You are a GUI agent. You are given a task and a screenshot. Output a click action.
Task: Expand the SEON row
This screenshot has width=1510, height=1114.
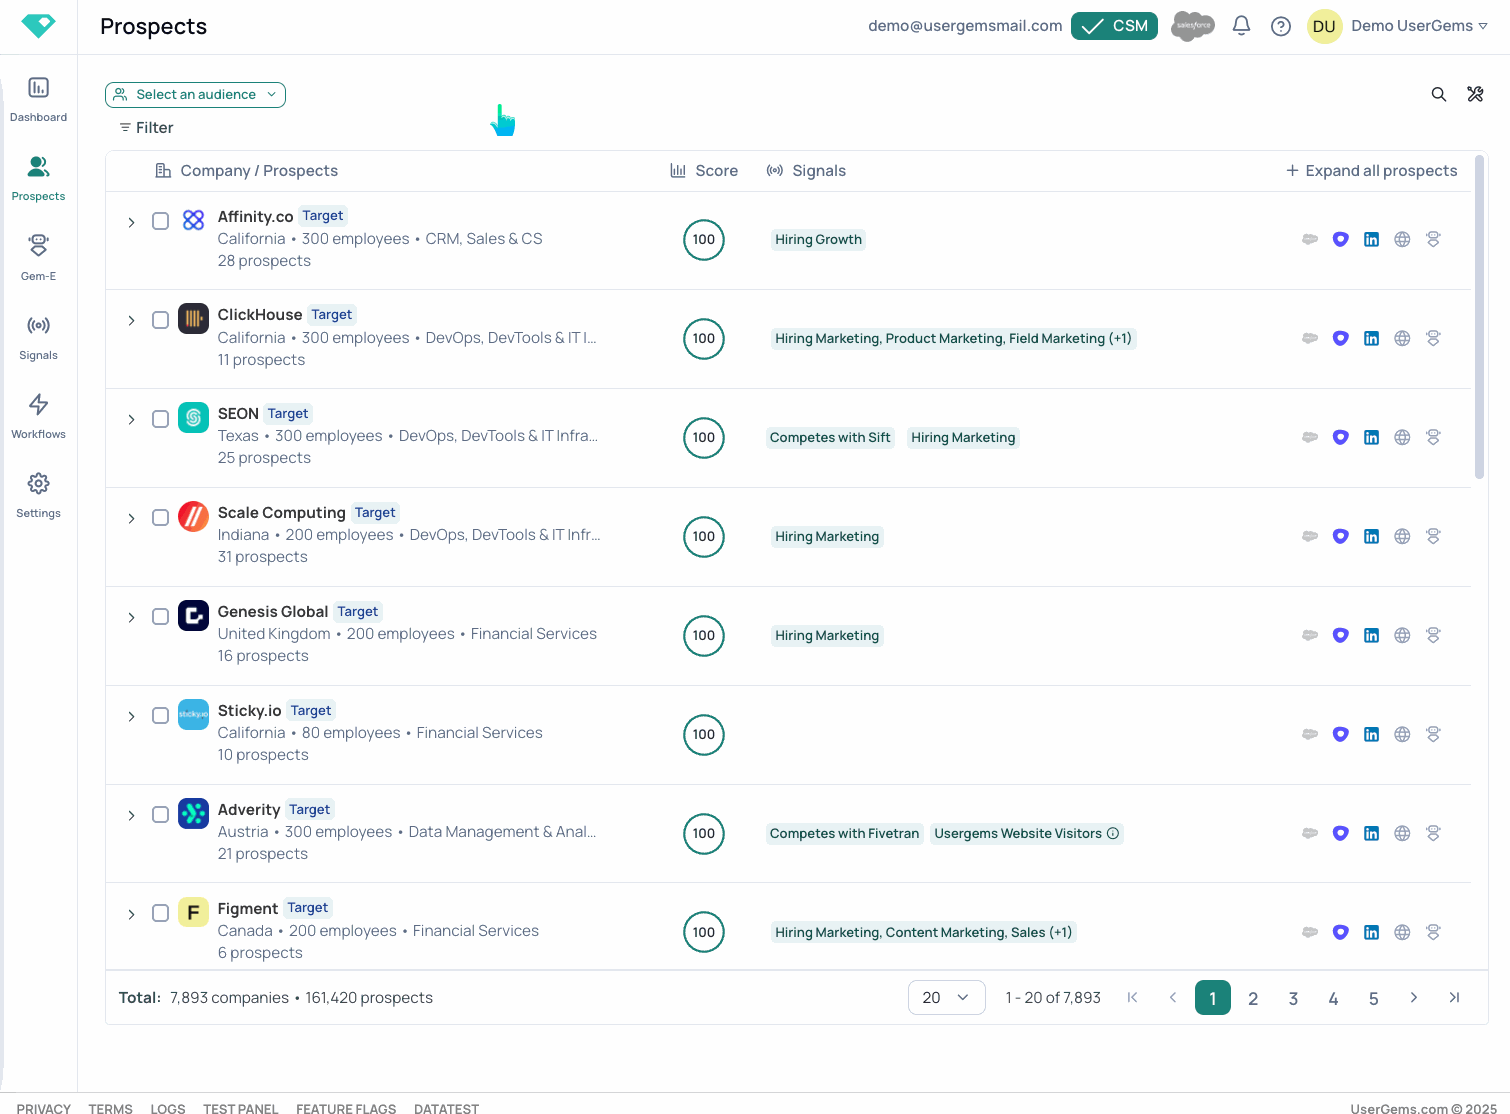coord(131,419)
